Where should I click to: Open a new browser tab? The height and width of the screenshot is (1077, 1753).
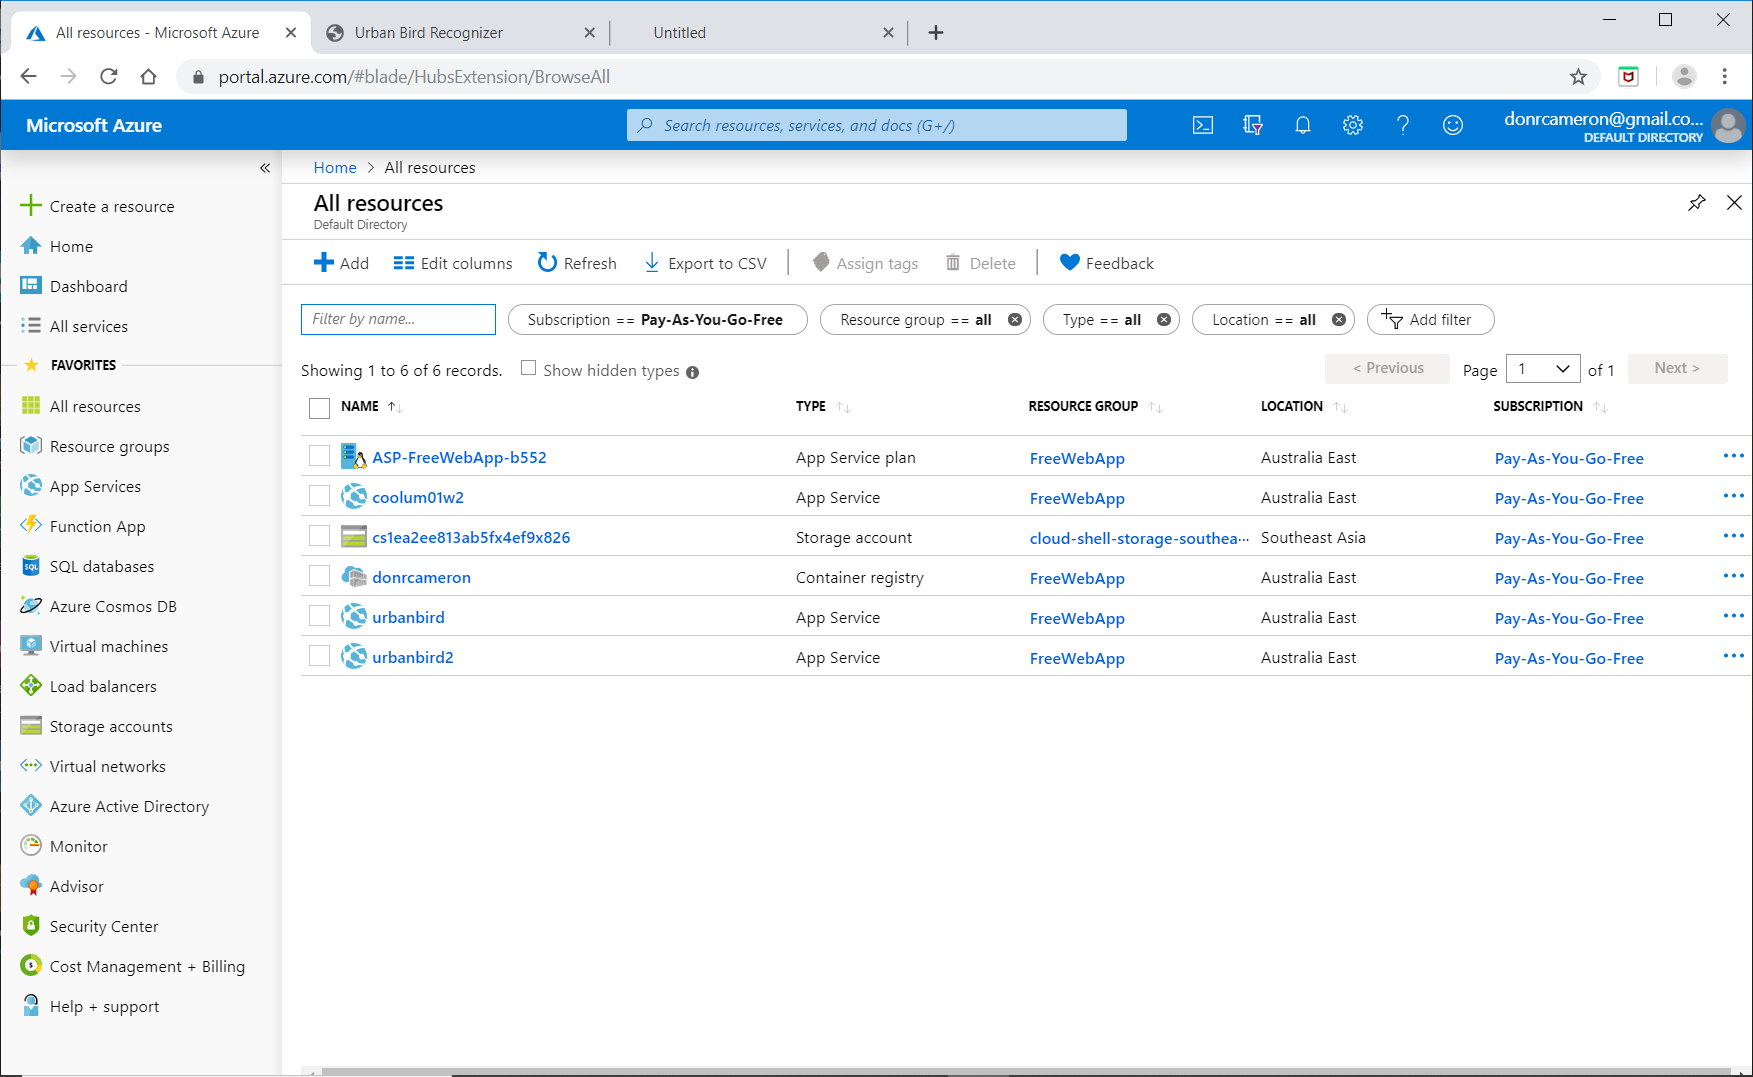coord(936,33)
